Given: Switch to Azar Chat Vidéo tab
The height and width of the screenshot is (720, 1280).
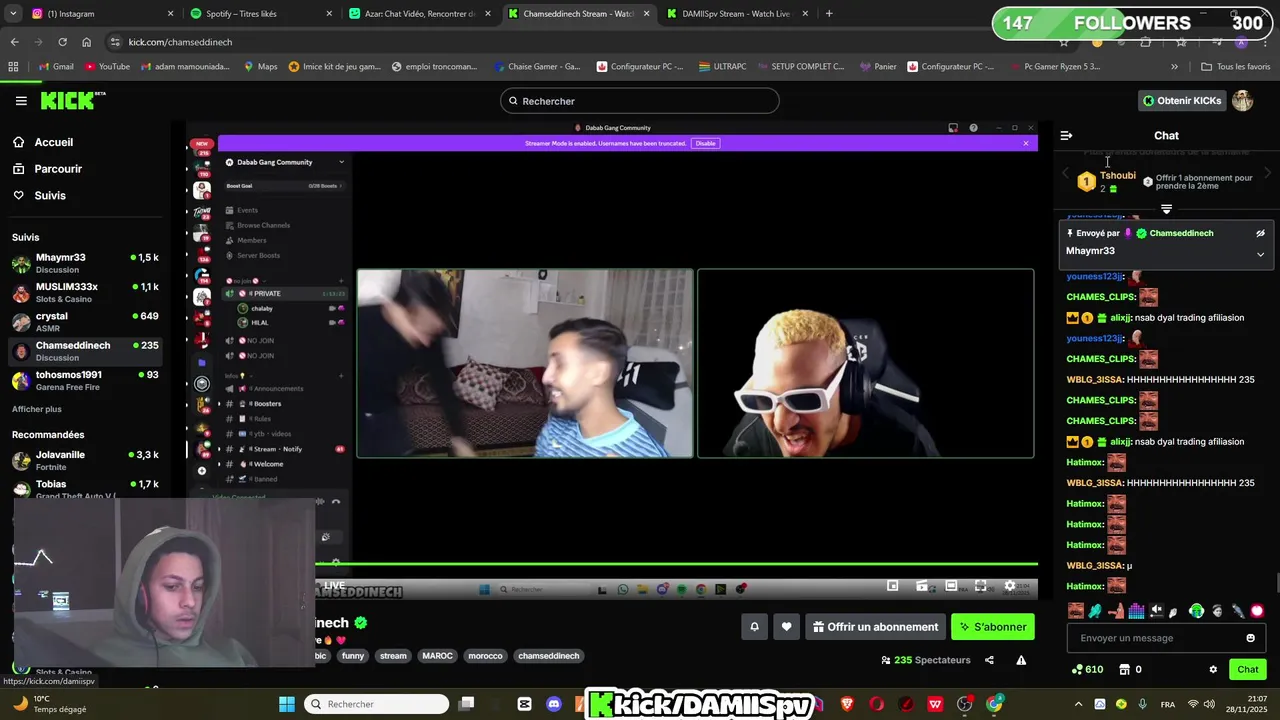Looking at the screenshot, I should (420, 14).
